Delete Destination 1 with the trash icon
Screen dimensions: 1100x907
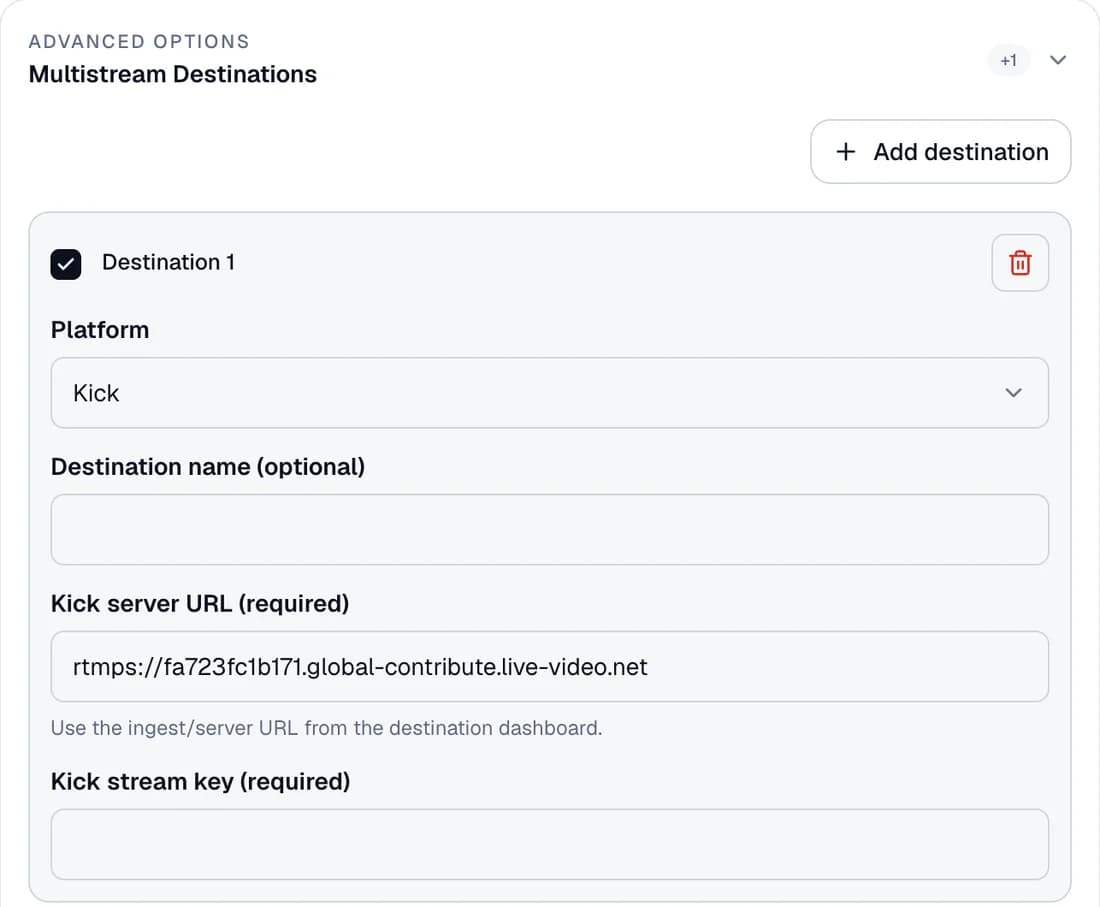(x=1020, y=263)
